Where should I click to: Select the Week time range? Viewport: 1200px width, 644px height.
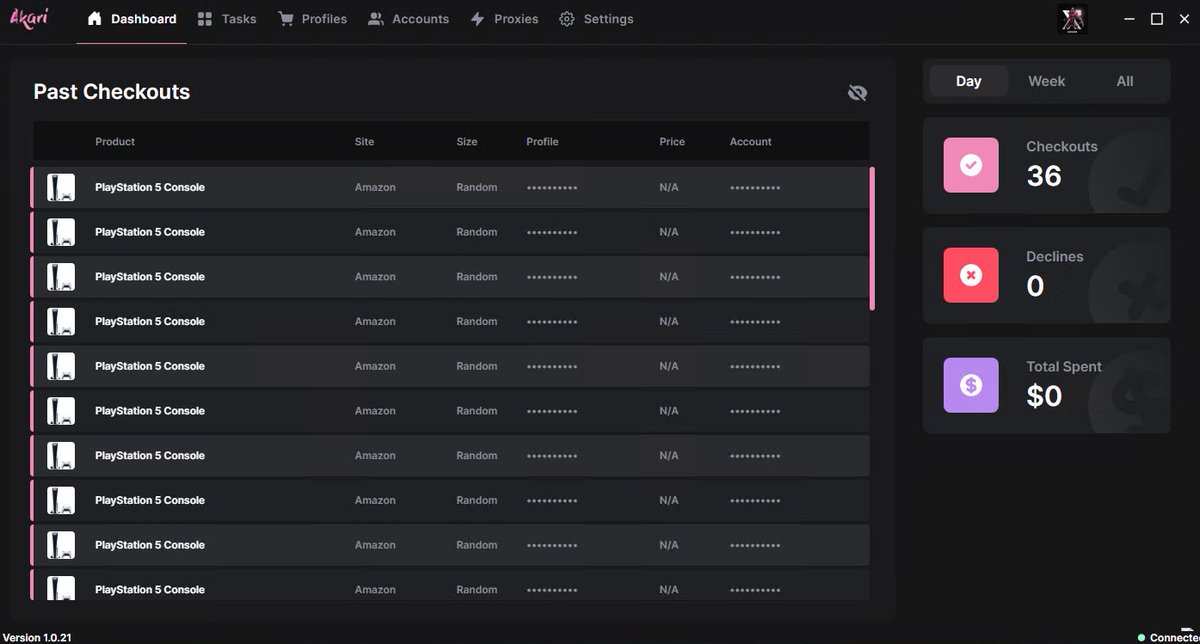click(x=1046, y=81)
